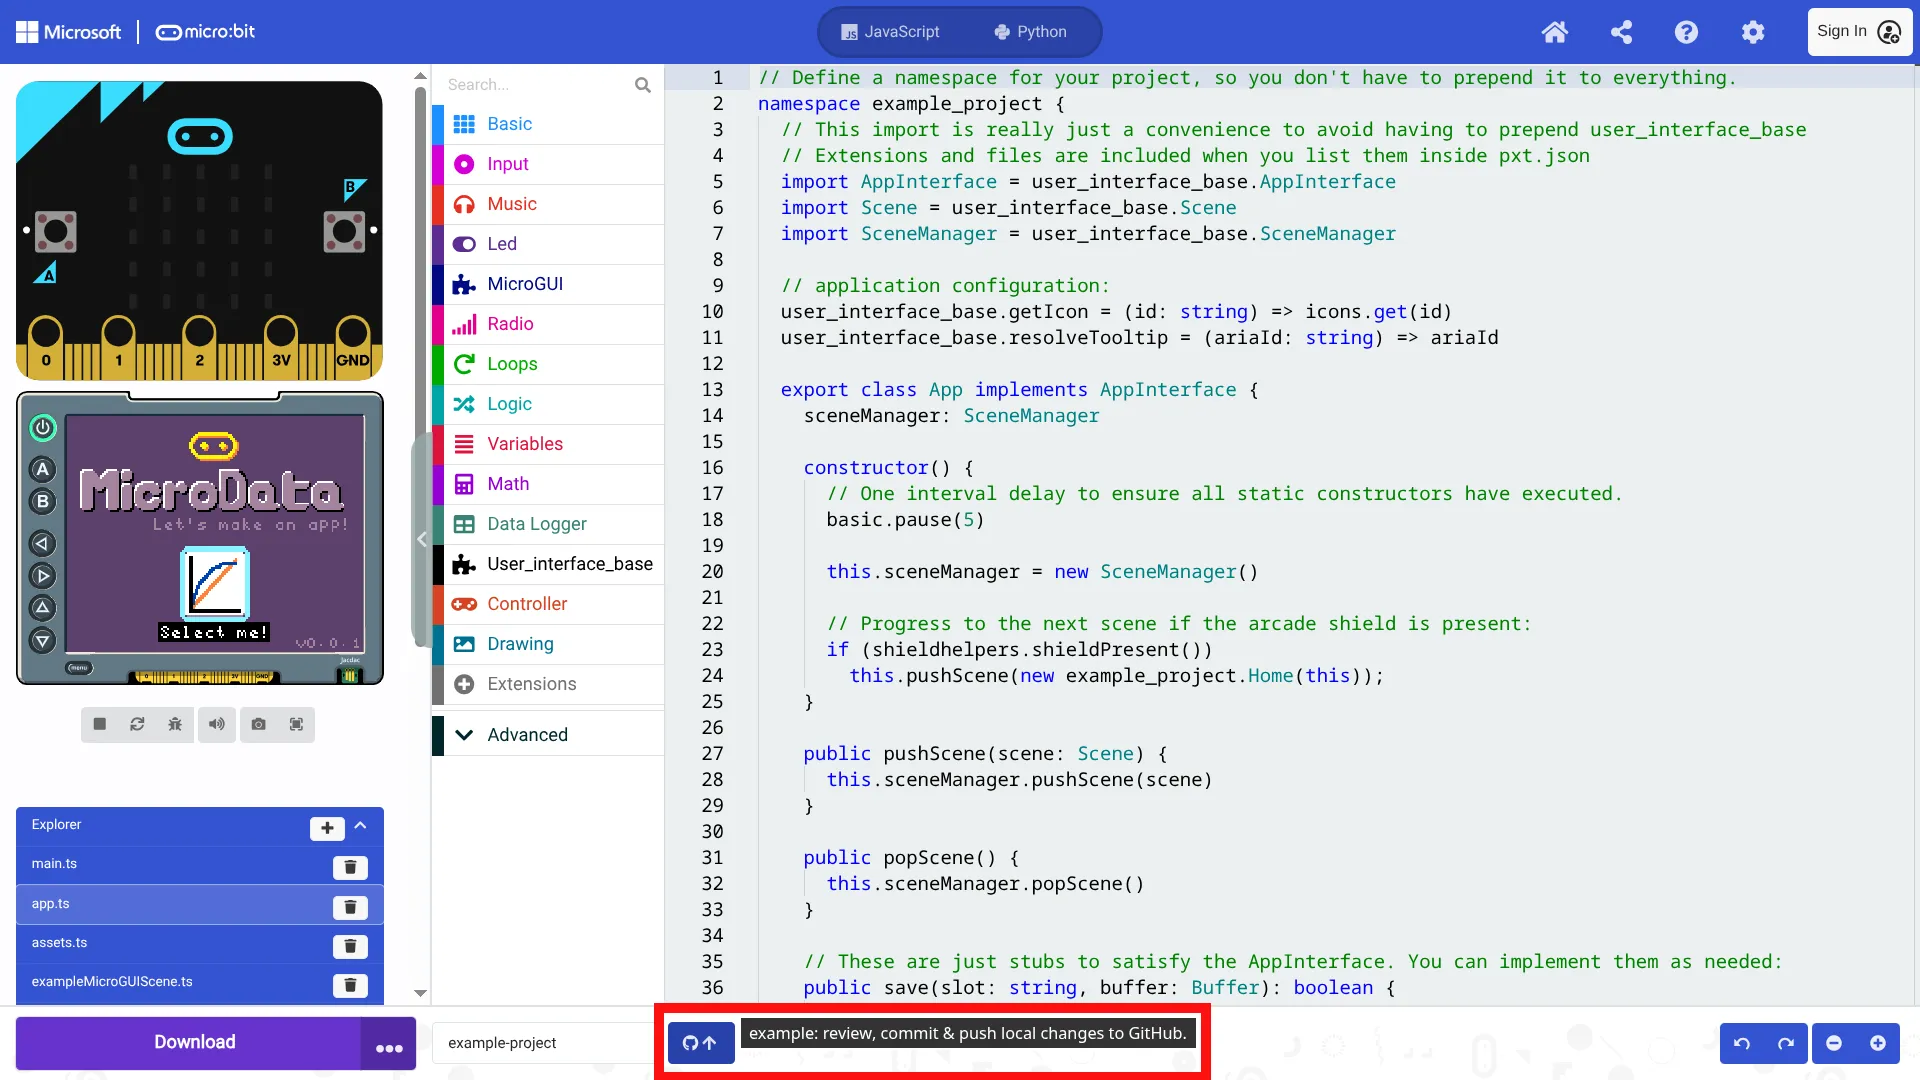Screen dimensions: 1920x1080
Task: Collapse the Explorer panel
Action: [361, 826]
